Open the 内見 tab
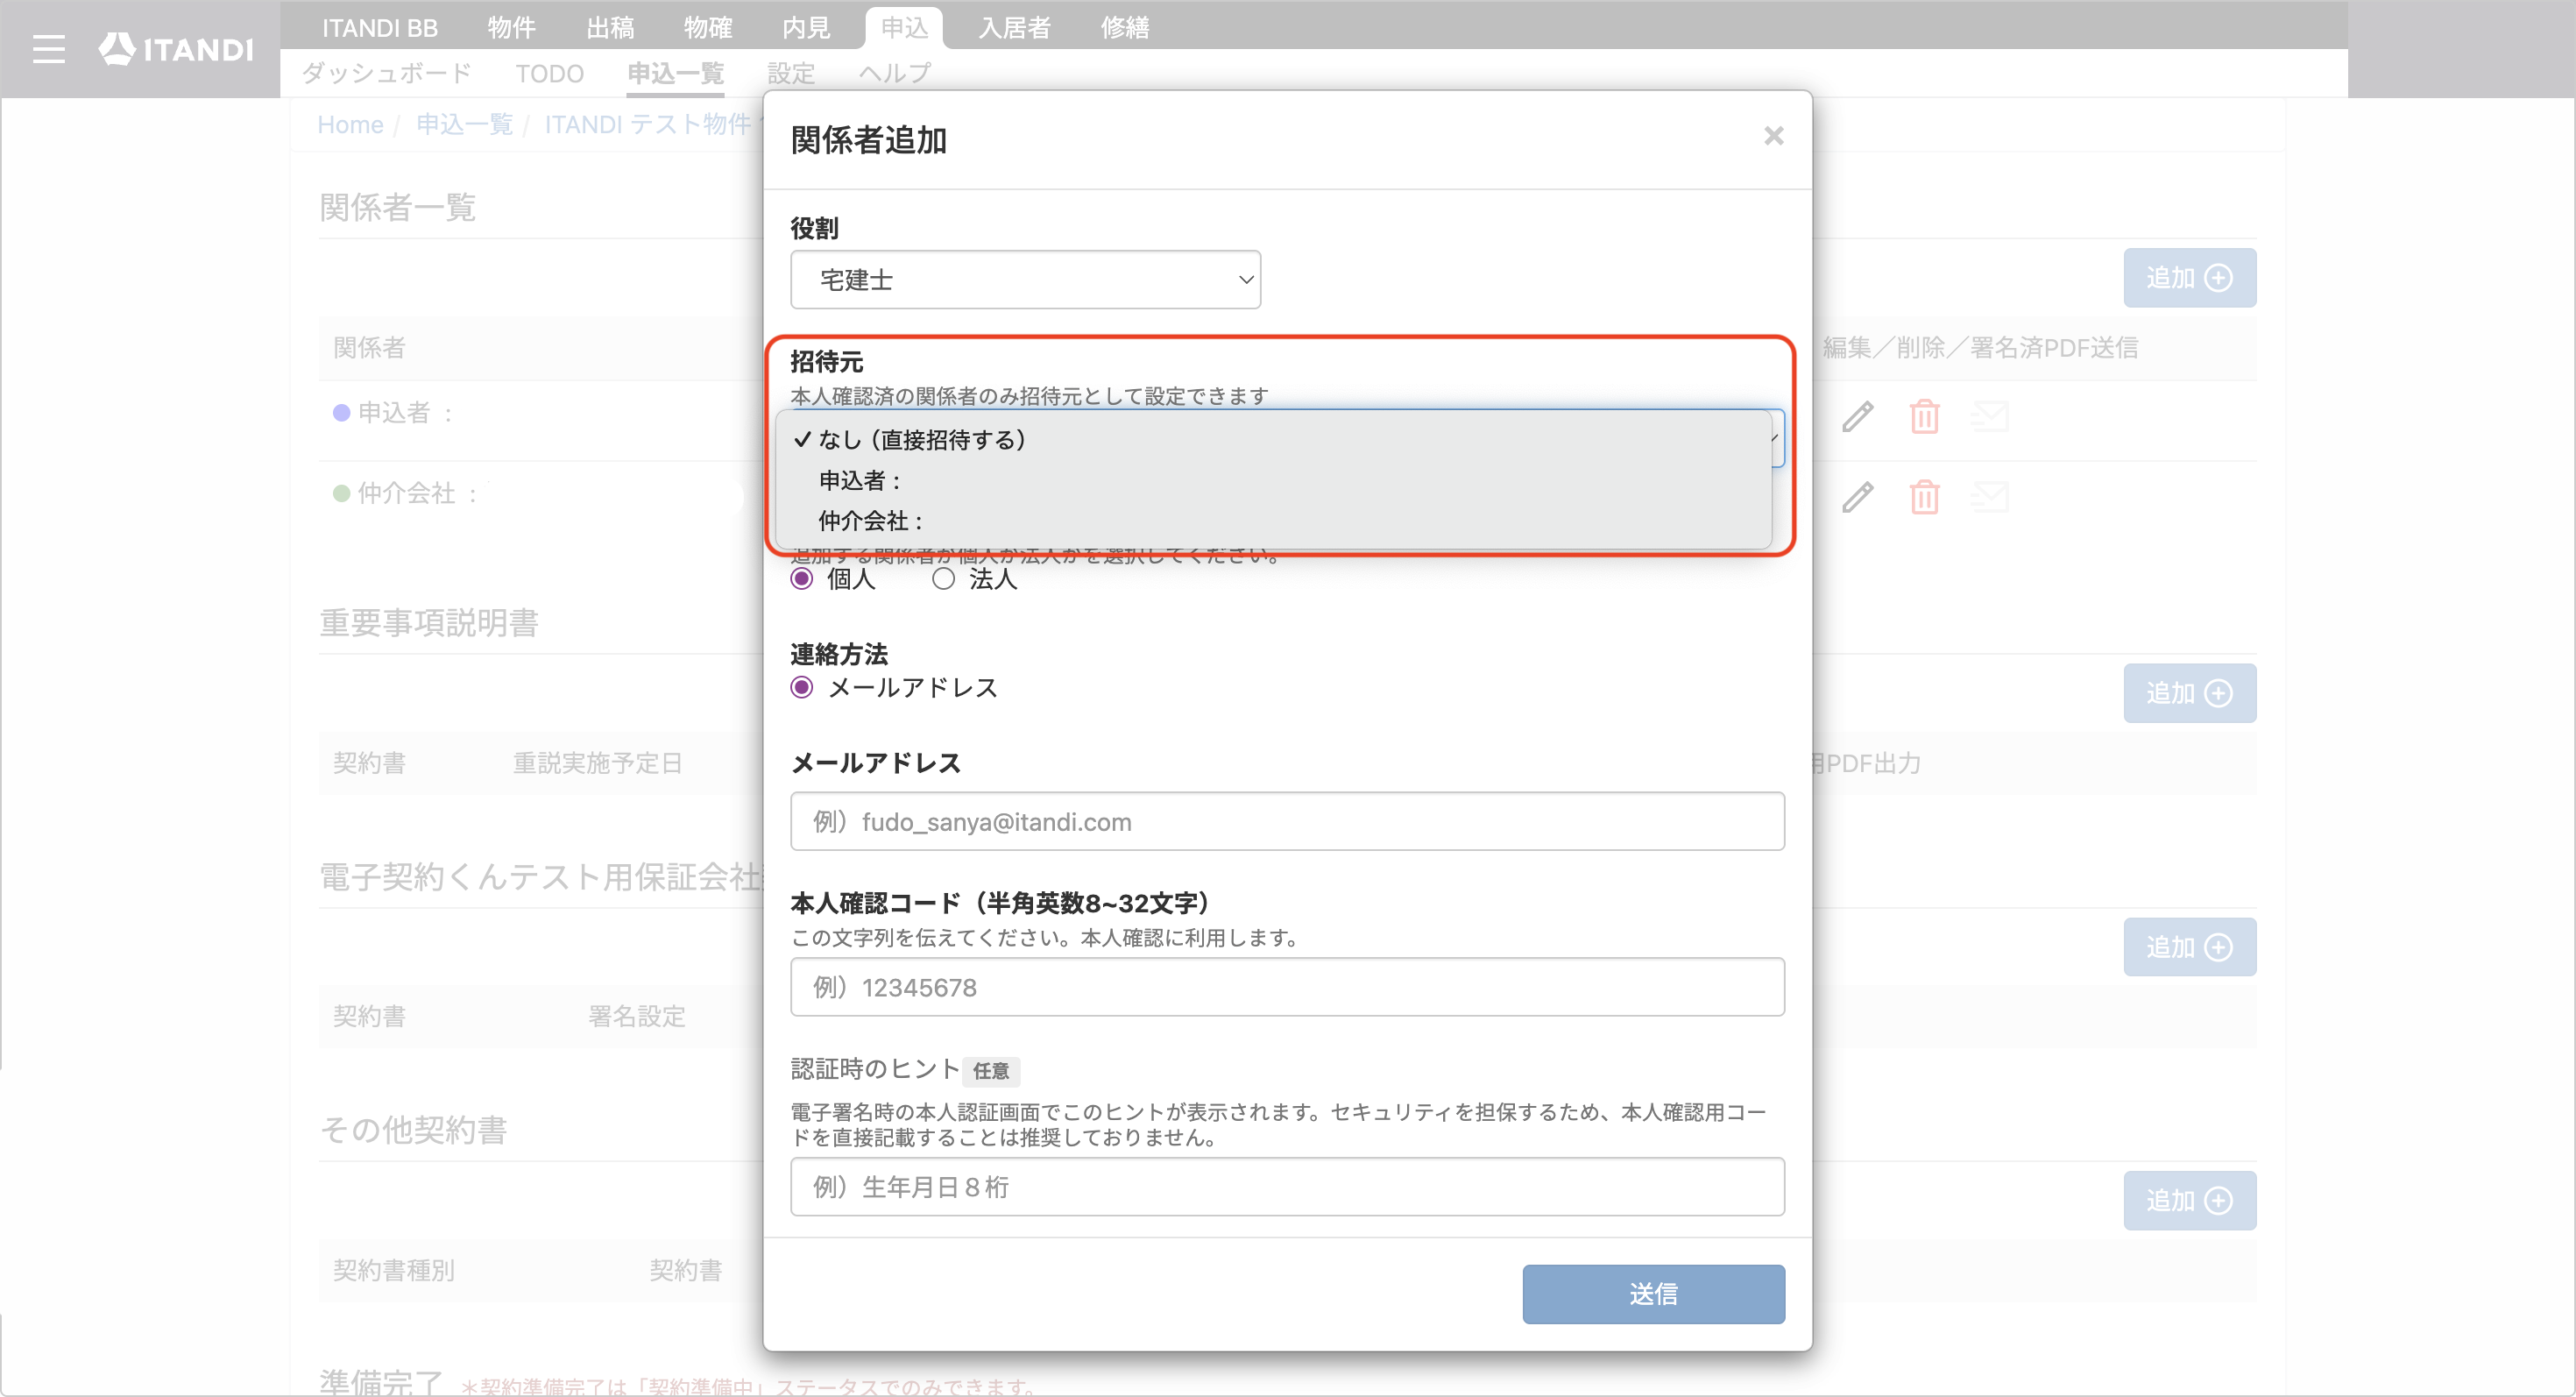Screen dimensions: 2576x1397 click(x=806, y=27)
